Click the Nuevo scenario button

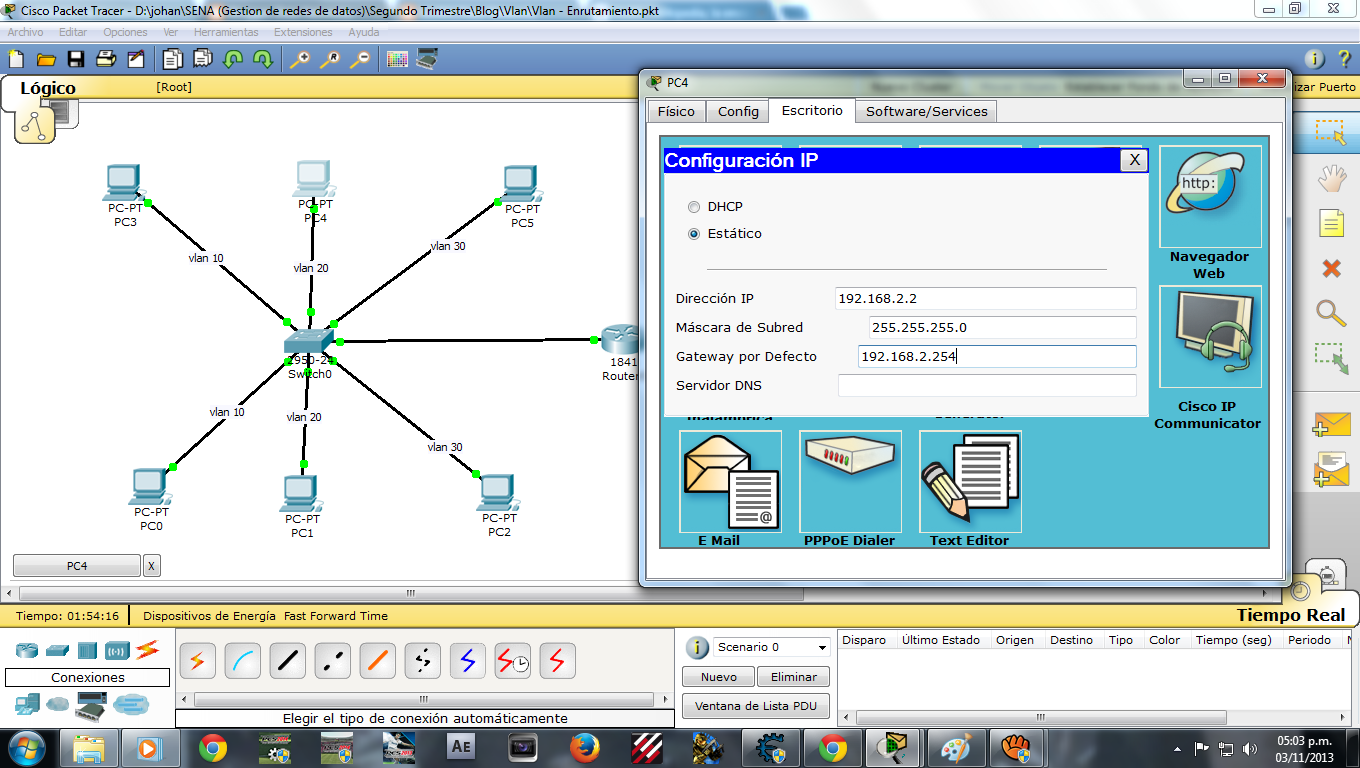[x=719, y=677]
